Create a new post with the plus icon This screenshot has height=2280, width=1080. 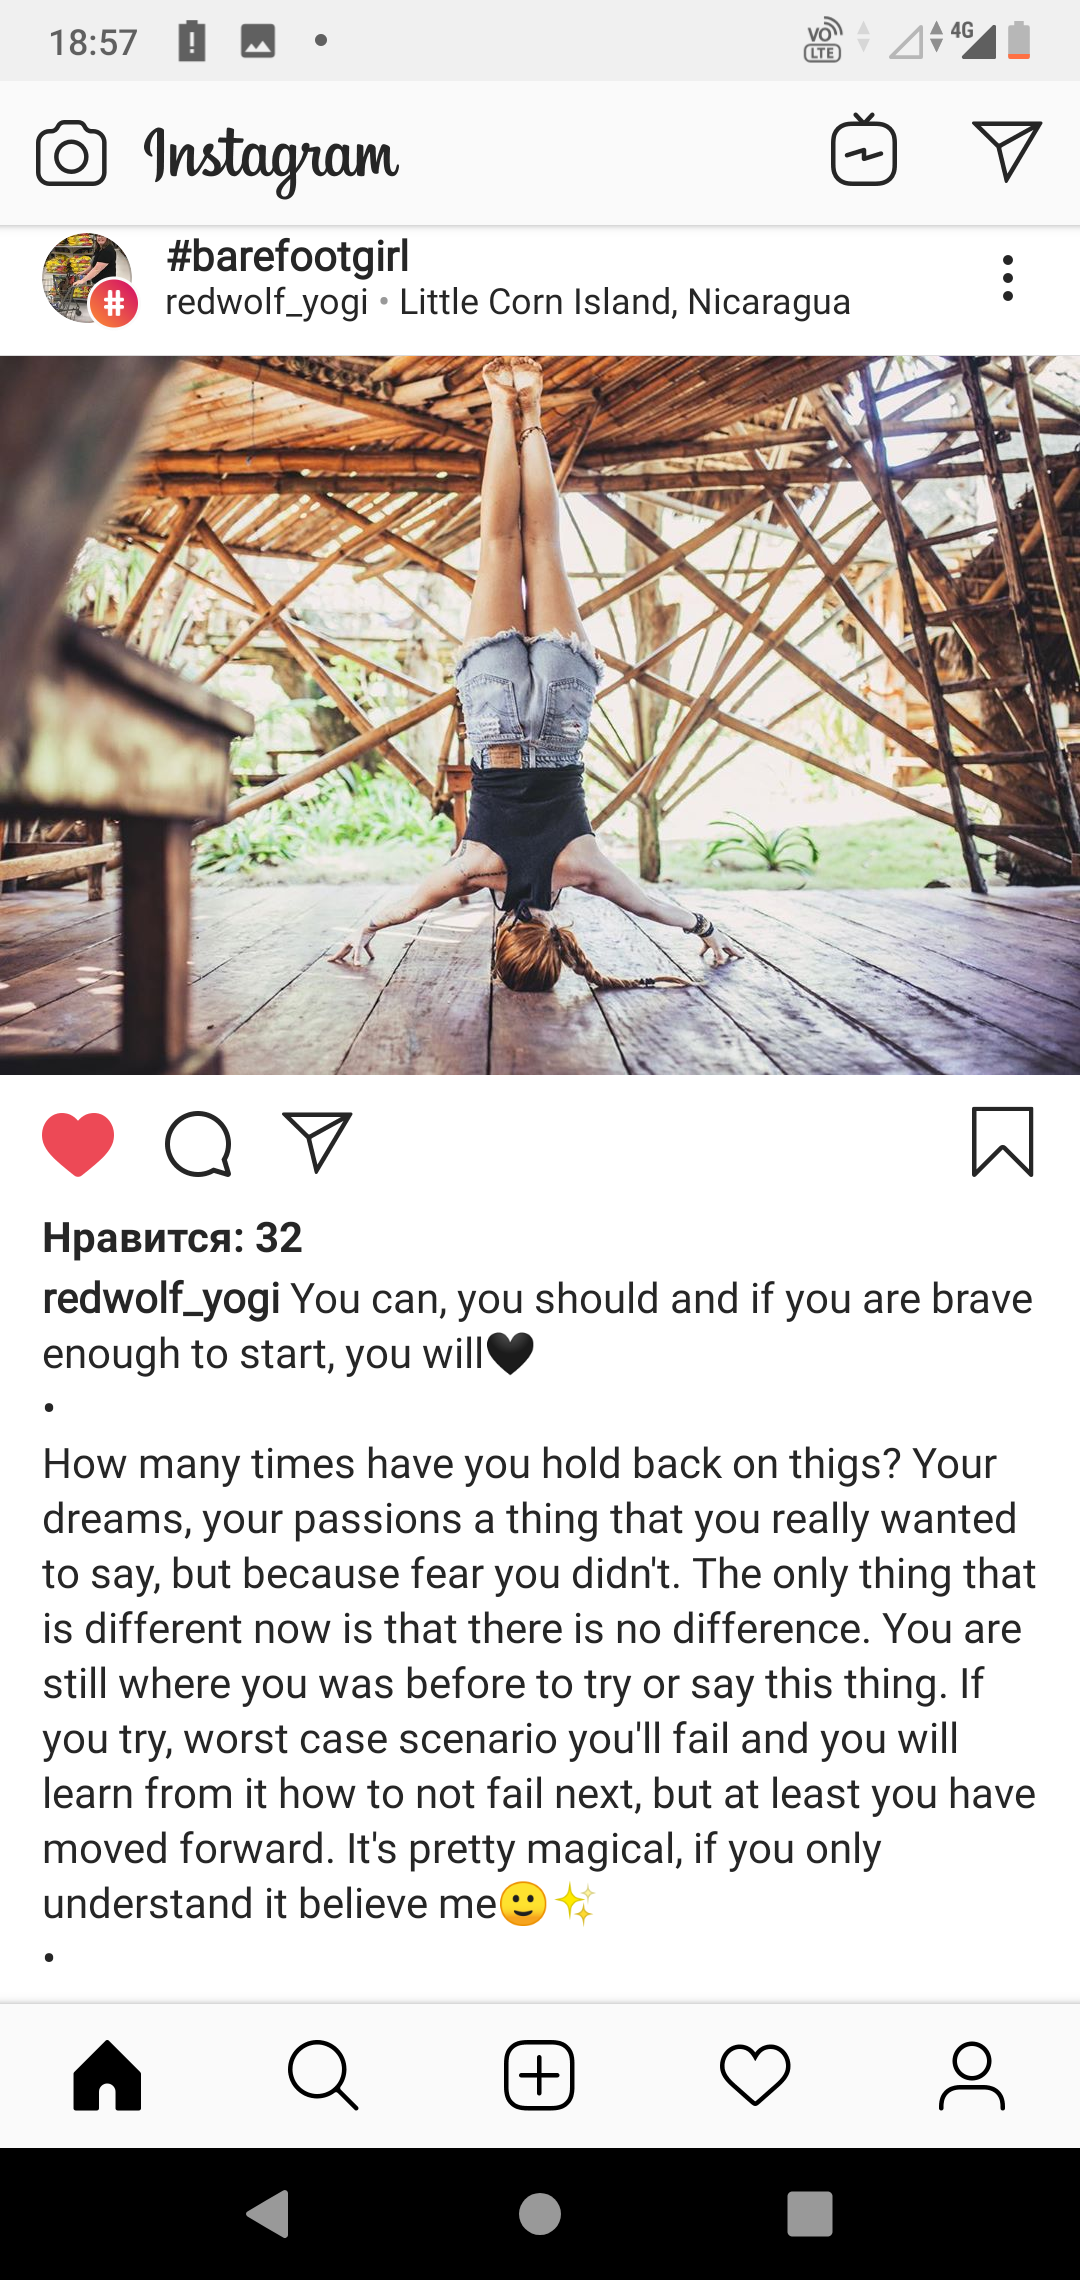(539, 2076)
